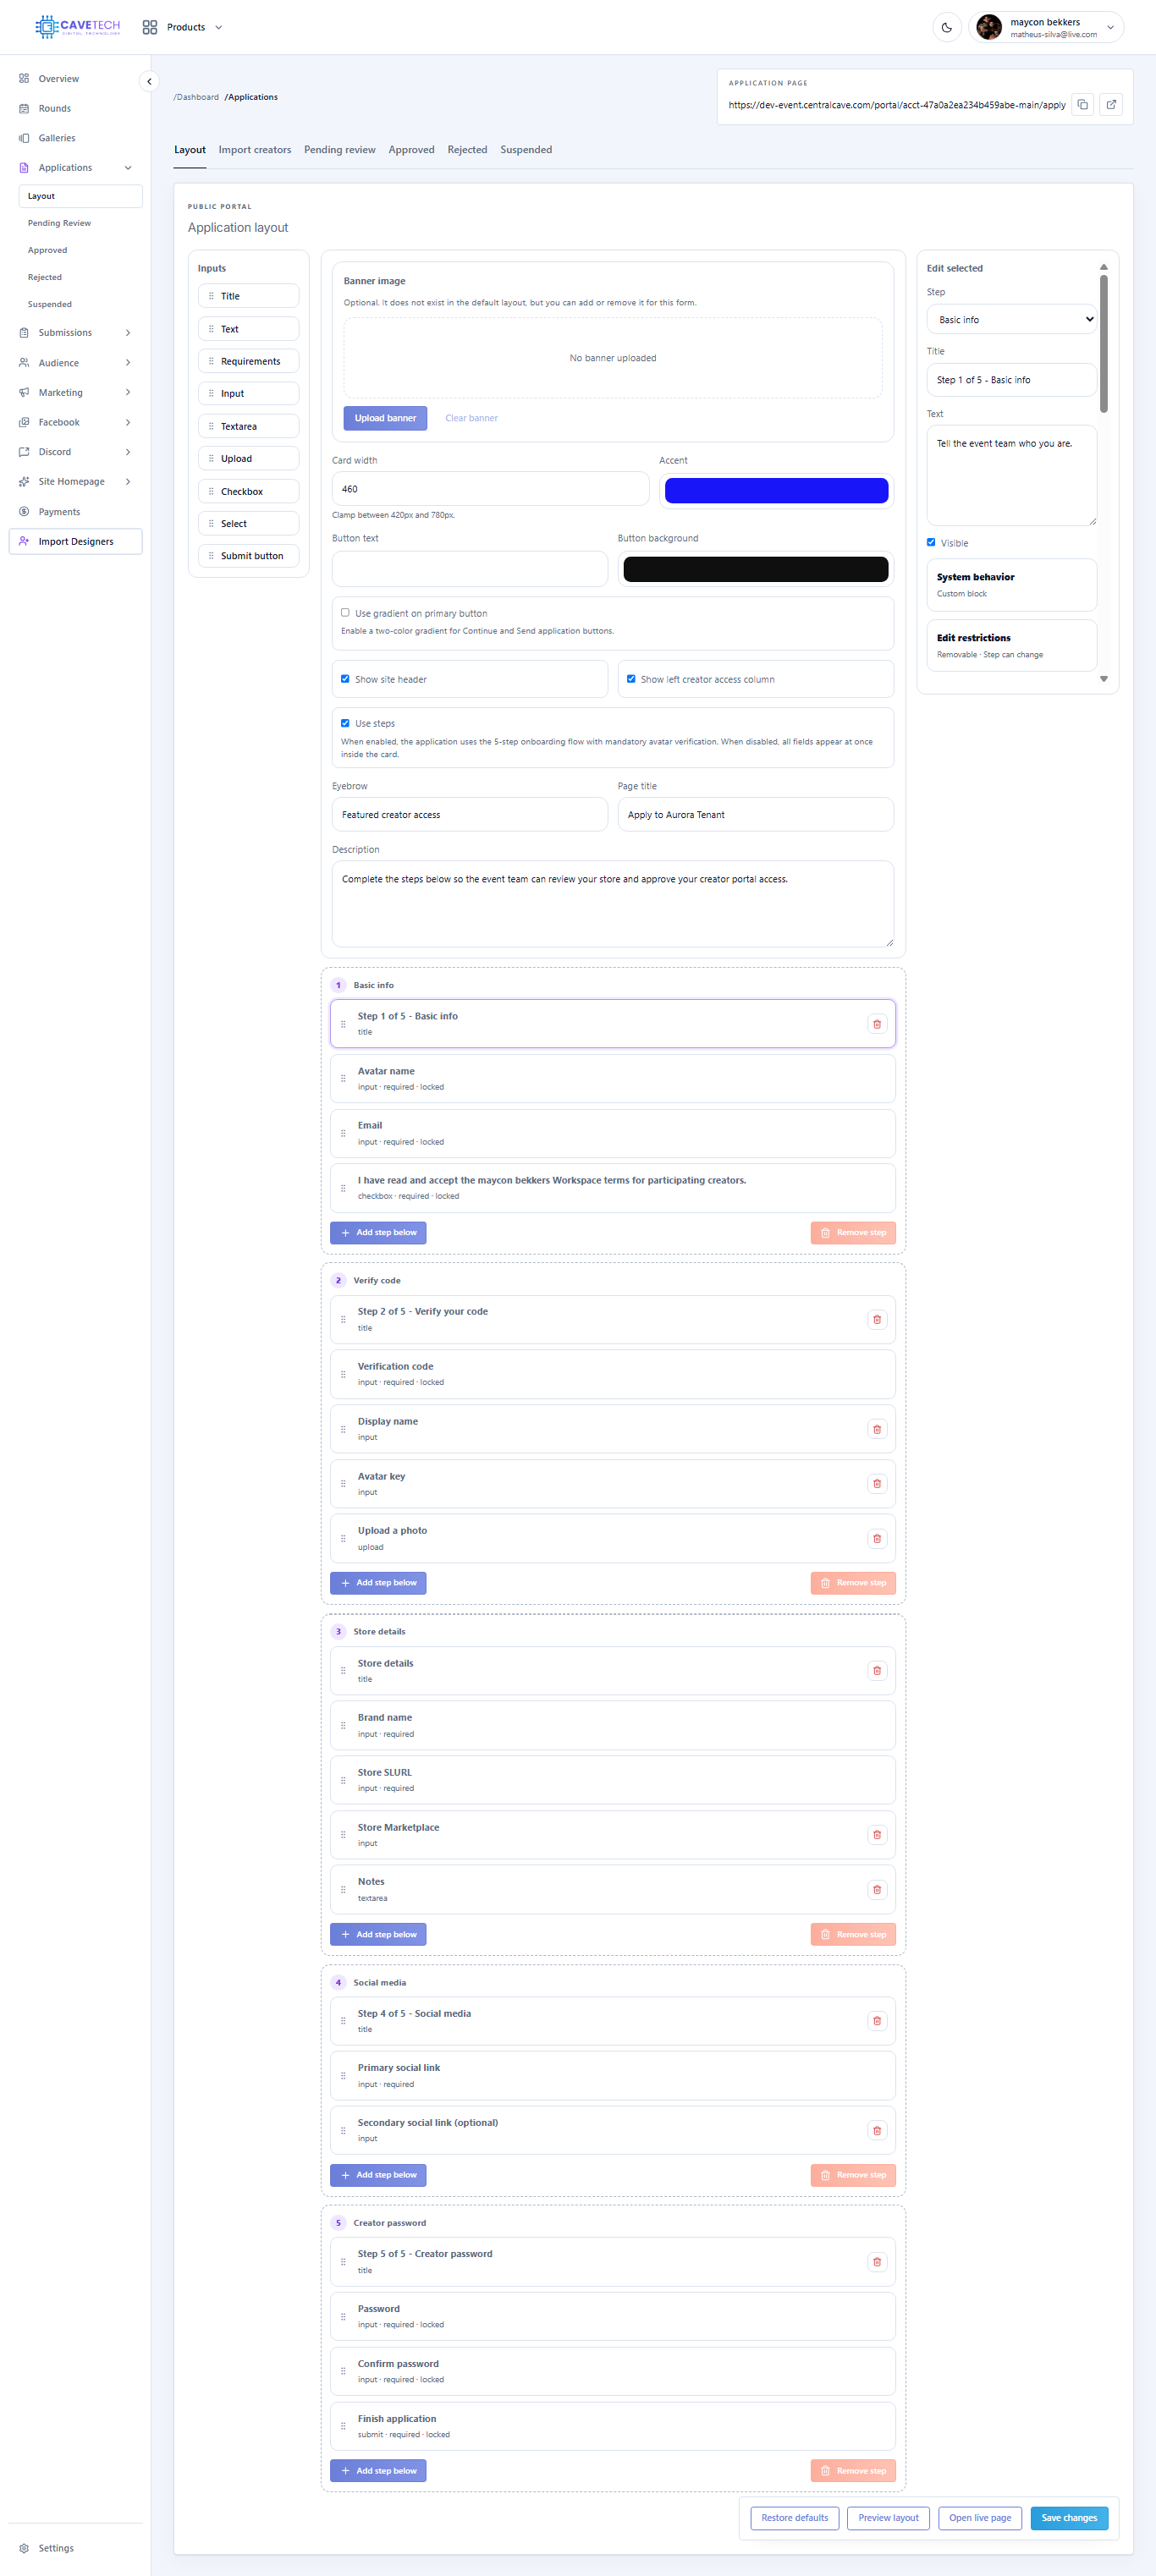Click the Upload banner button
The width and height of the screenshot is (1156, 2576).
385,418
